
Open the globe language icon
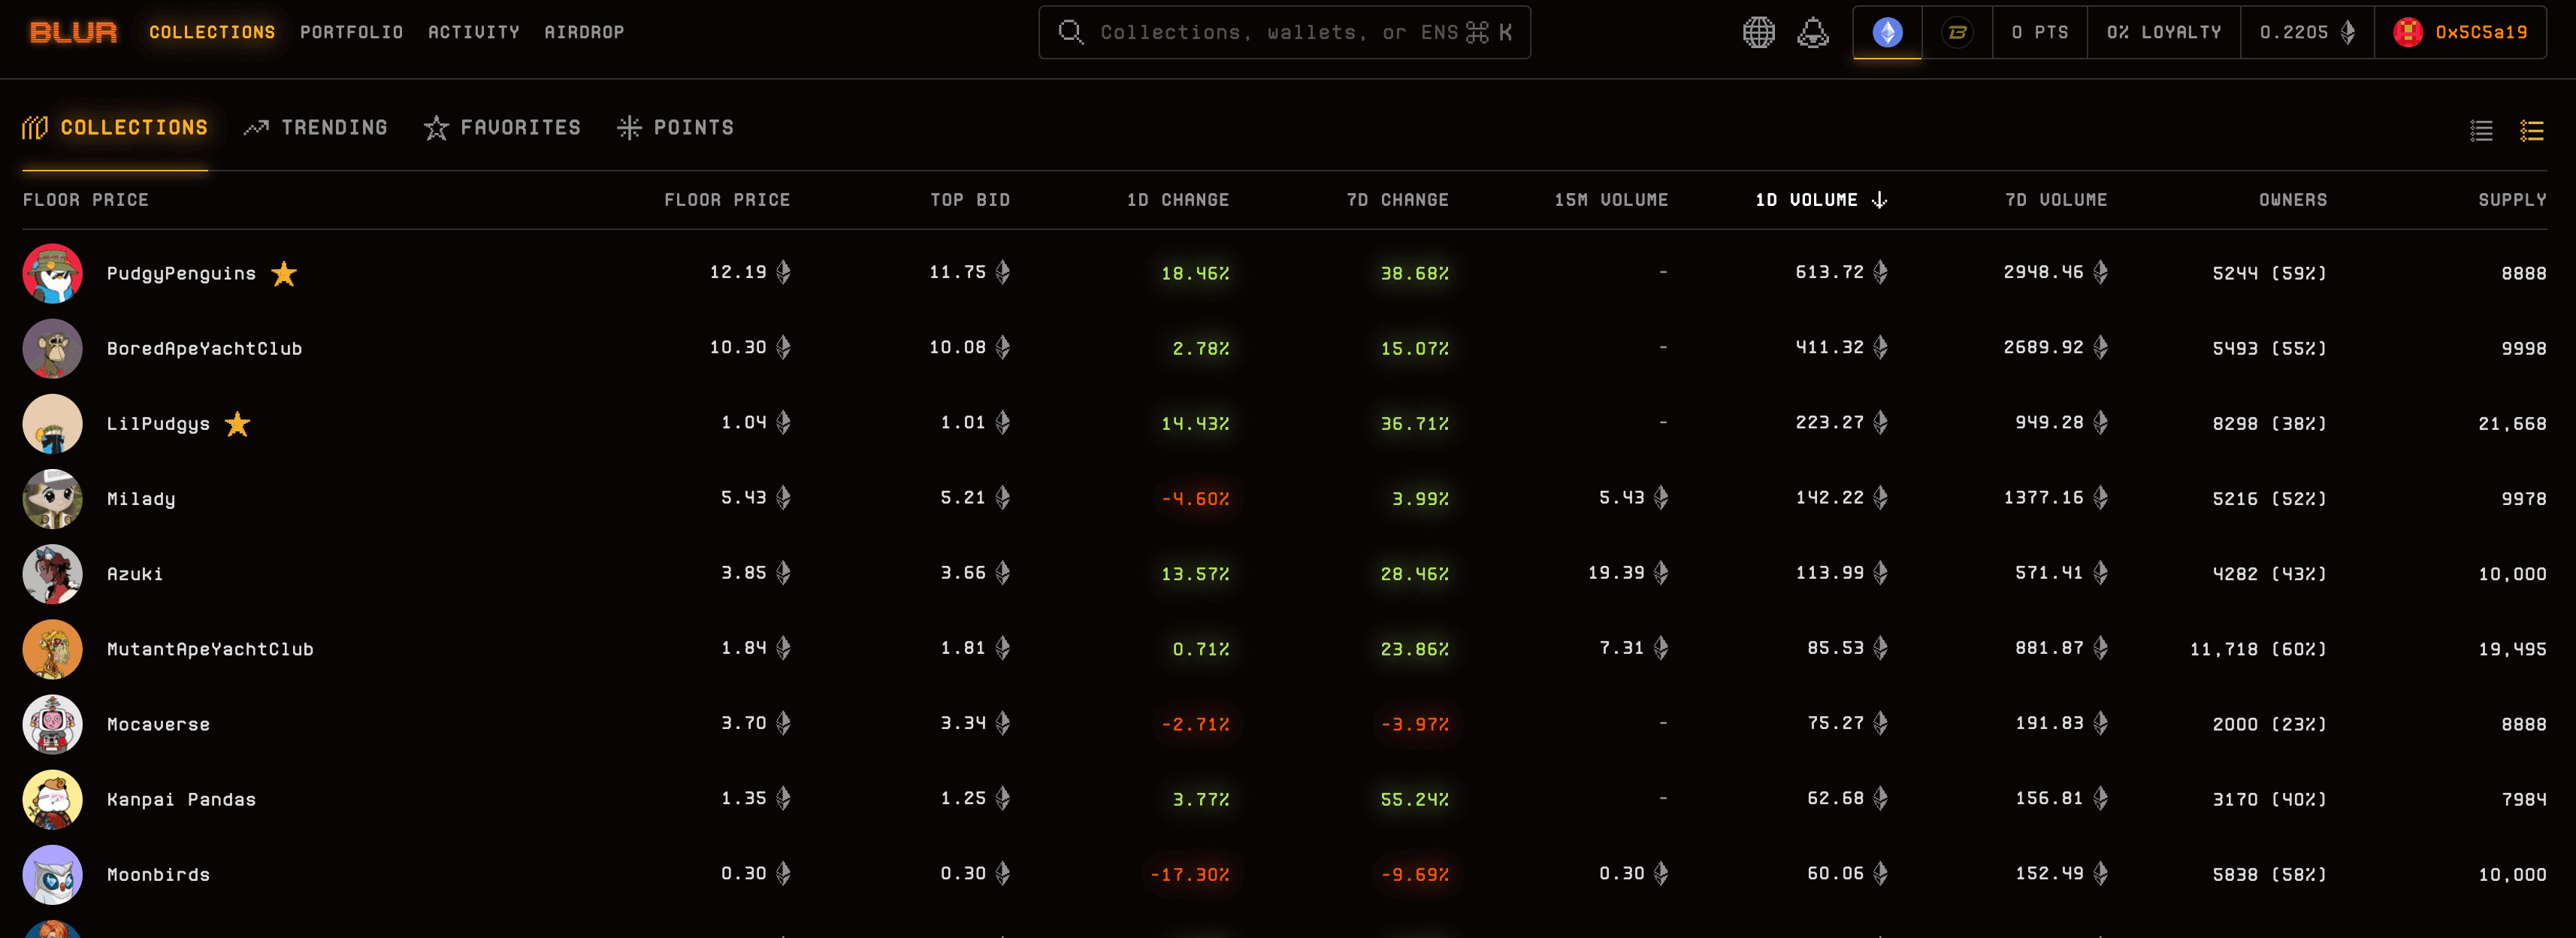point(1758,32)
